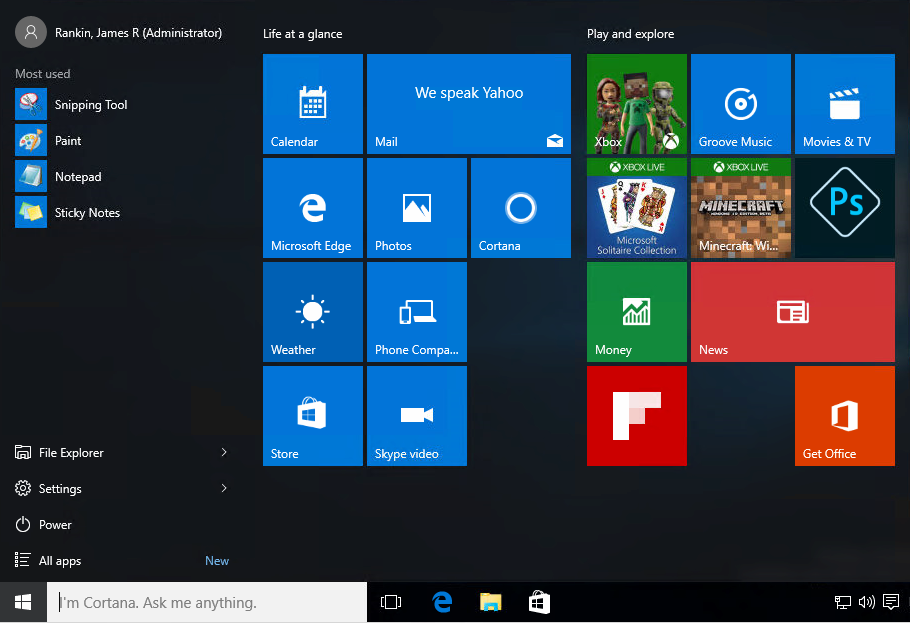The width and height of the screenshot is (910, 623).
Task: Launch the Skype video tile
Action: [417, 416]
